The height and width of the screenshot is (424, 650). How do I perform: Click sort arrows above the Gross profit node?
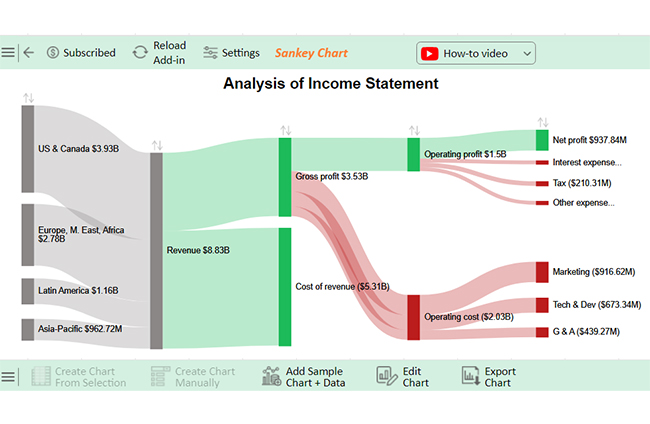(x=286, y=131)
